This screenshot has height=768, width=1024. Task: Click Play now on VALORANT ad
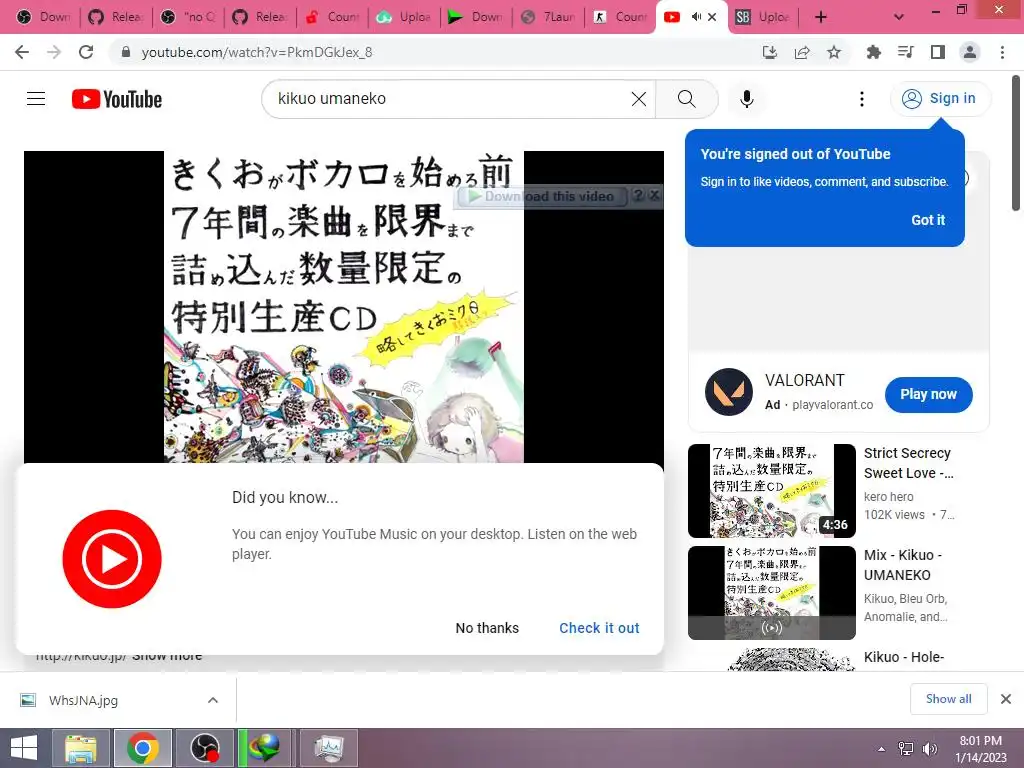(x=928, y=394)
